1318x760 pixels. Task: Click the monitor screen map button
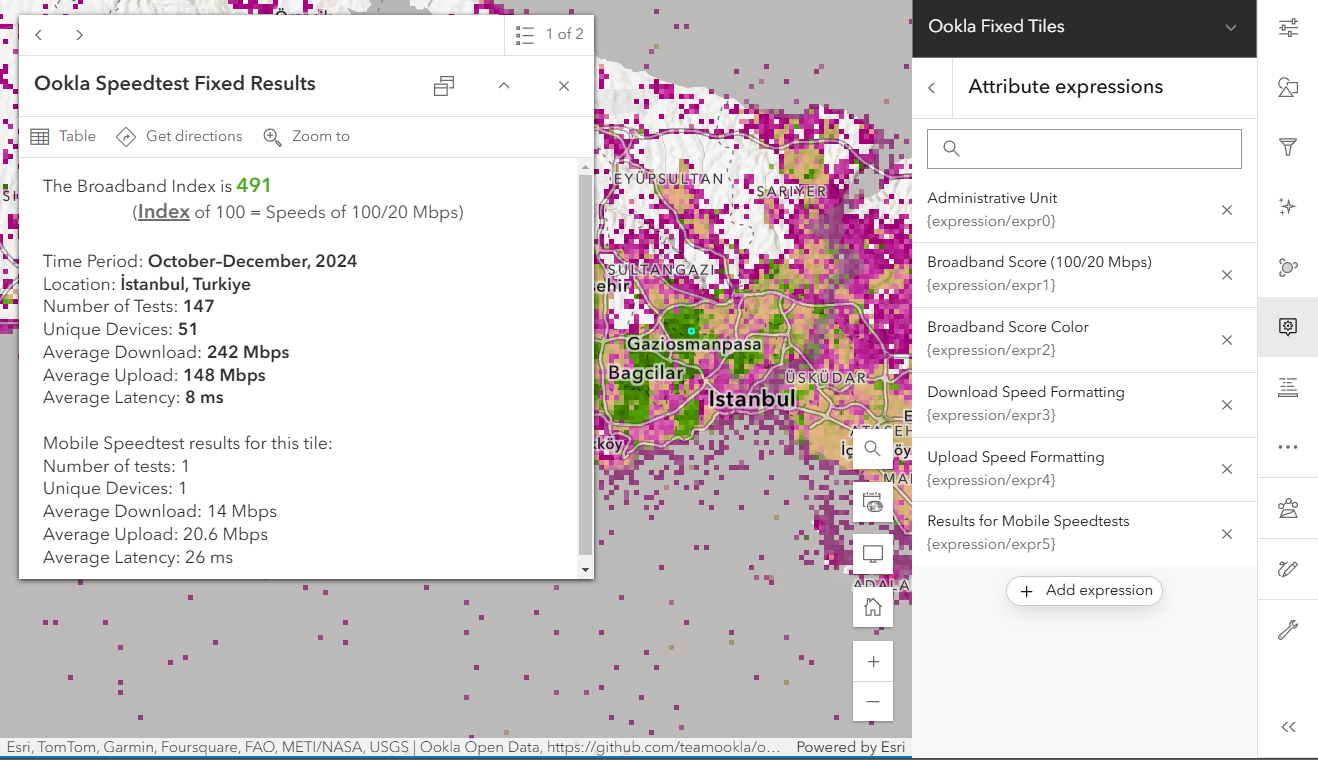click(873, 554)
